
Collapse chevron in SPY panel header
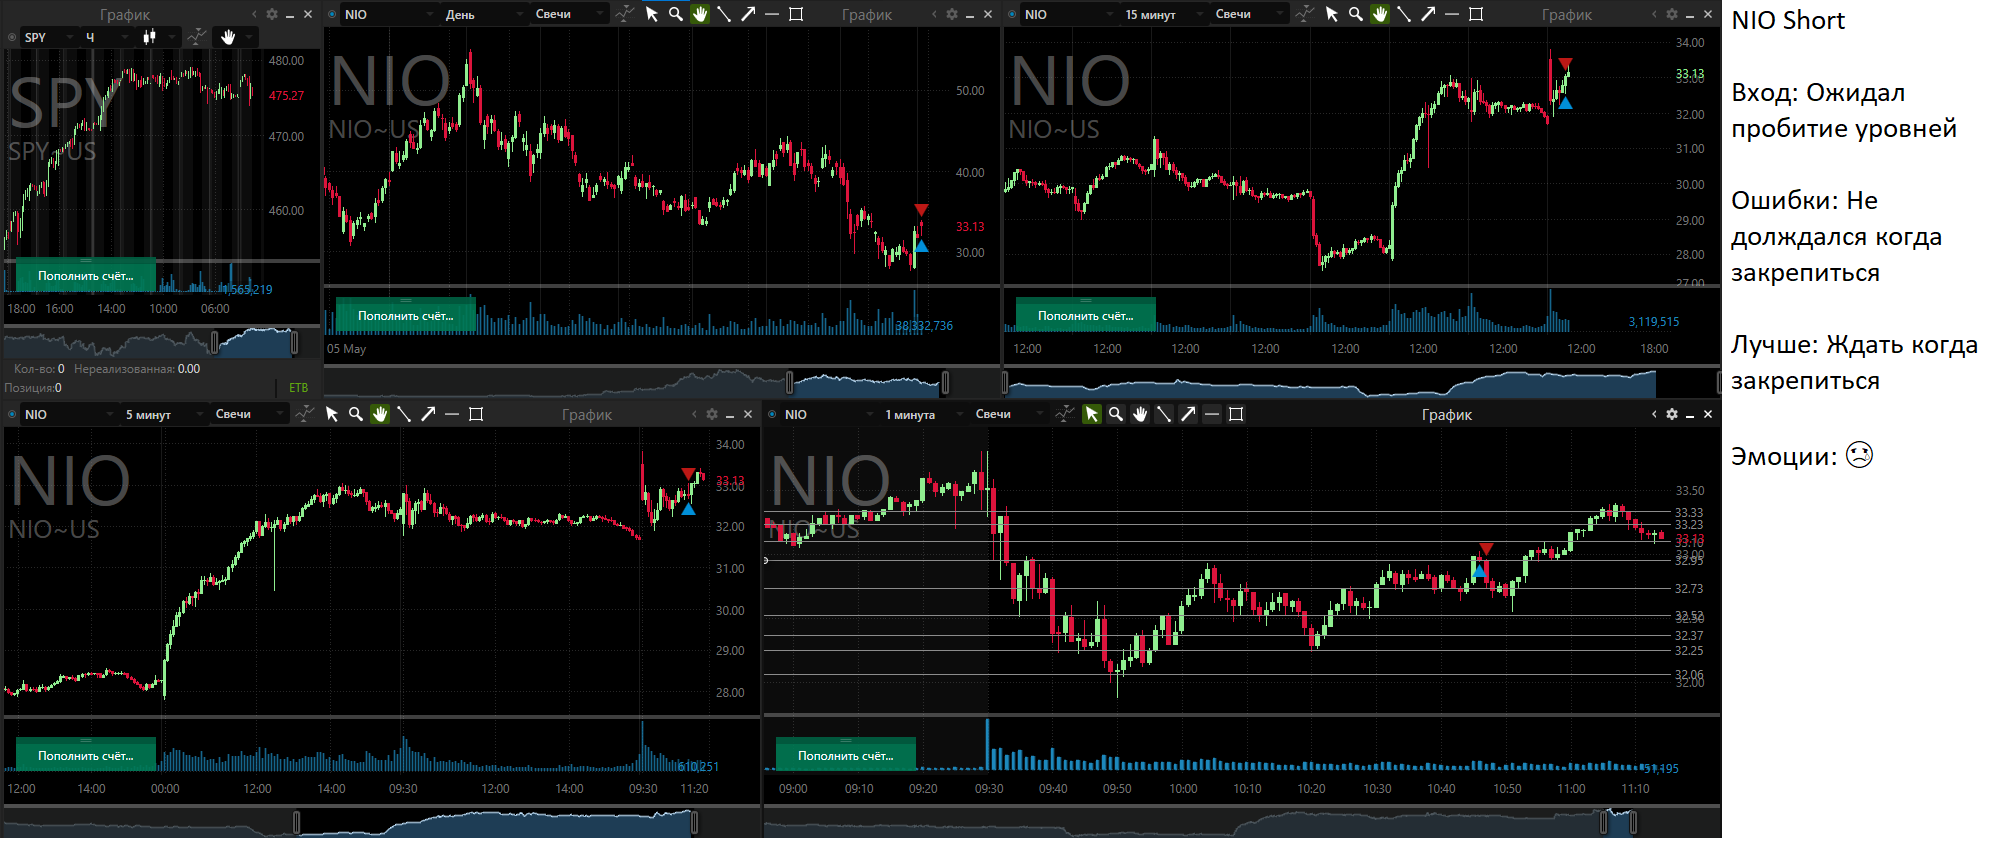pos(254,14)
